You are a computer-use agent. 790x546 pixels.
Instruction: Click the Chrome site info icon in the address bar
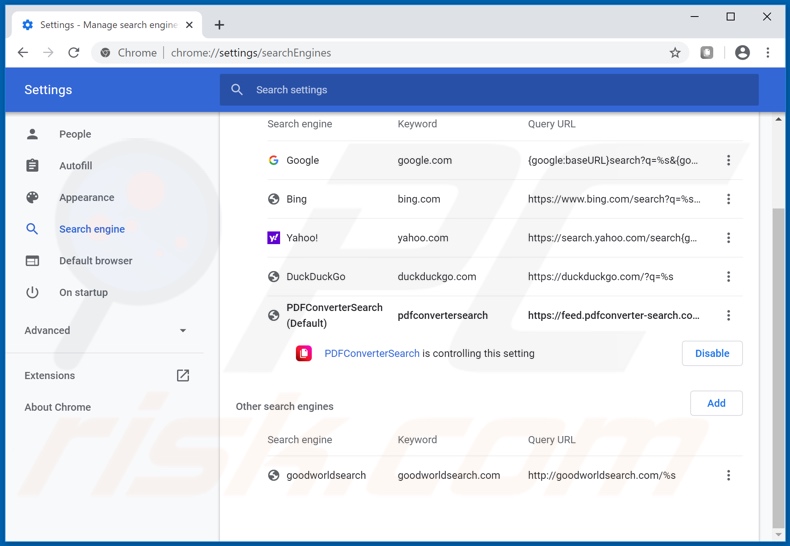pos(105,52)
